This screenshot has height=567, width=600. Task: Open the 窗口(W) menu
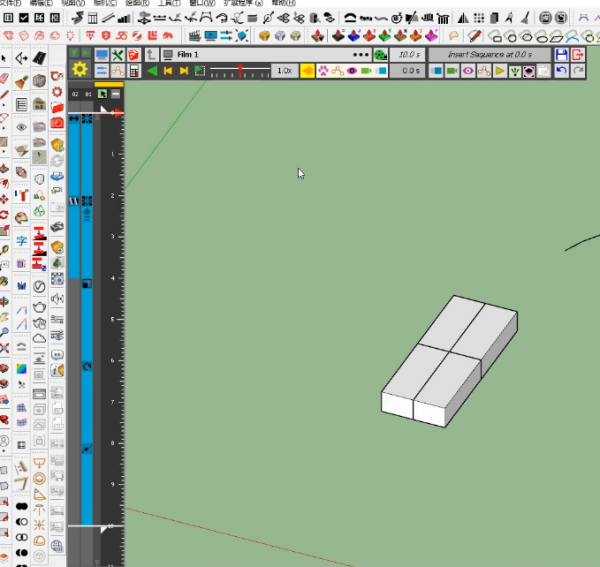coord(202,3)
